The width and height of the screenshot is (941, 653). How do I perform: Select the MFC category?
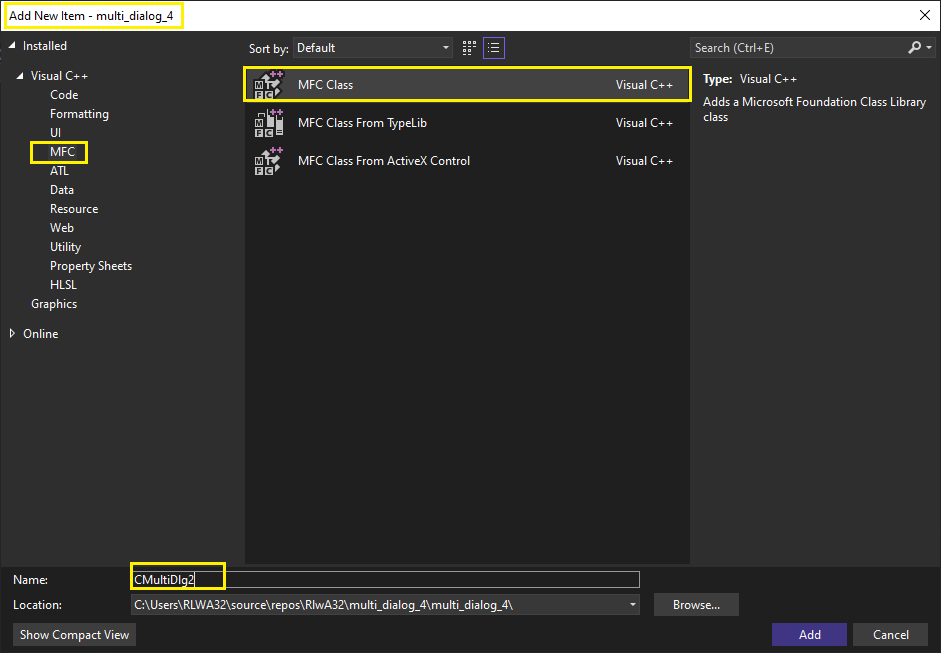[62, 152]
